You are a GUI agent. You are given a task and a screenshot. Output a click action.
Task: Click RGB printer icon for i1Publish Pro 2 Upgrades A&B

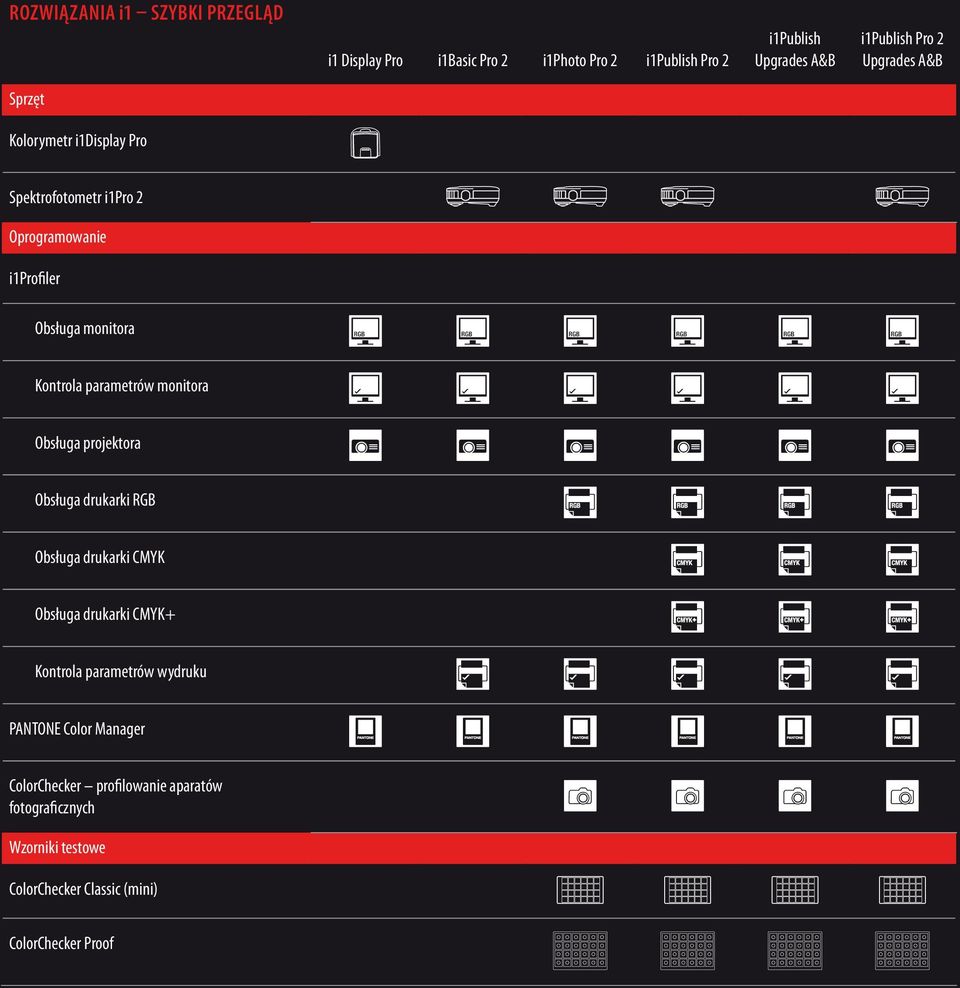[902, 502]
